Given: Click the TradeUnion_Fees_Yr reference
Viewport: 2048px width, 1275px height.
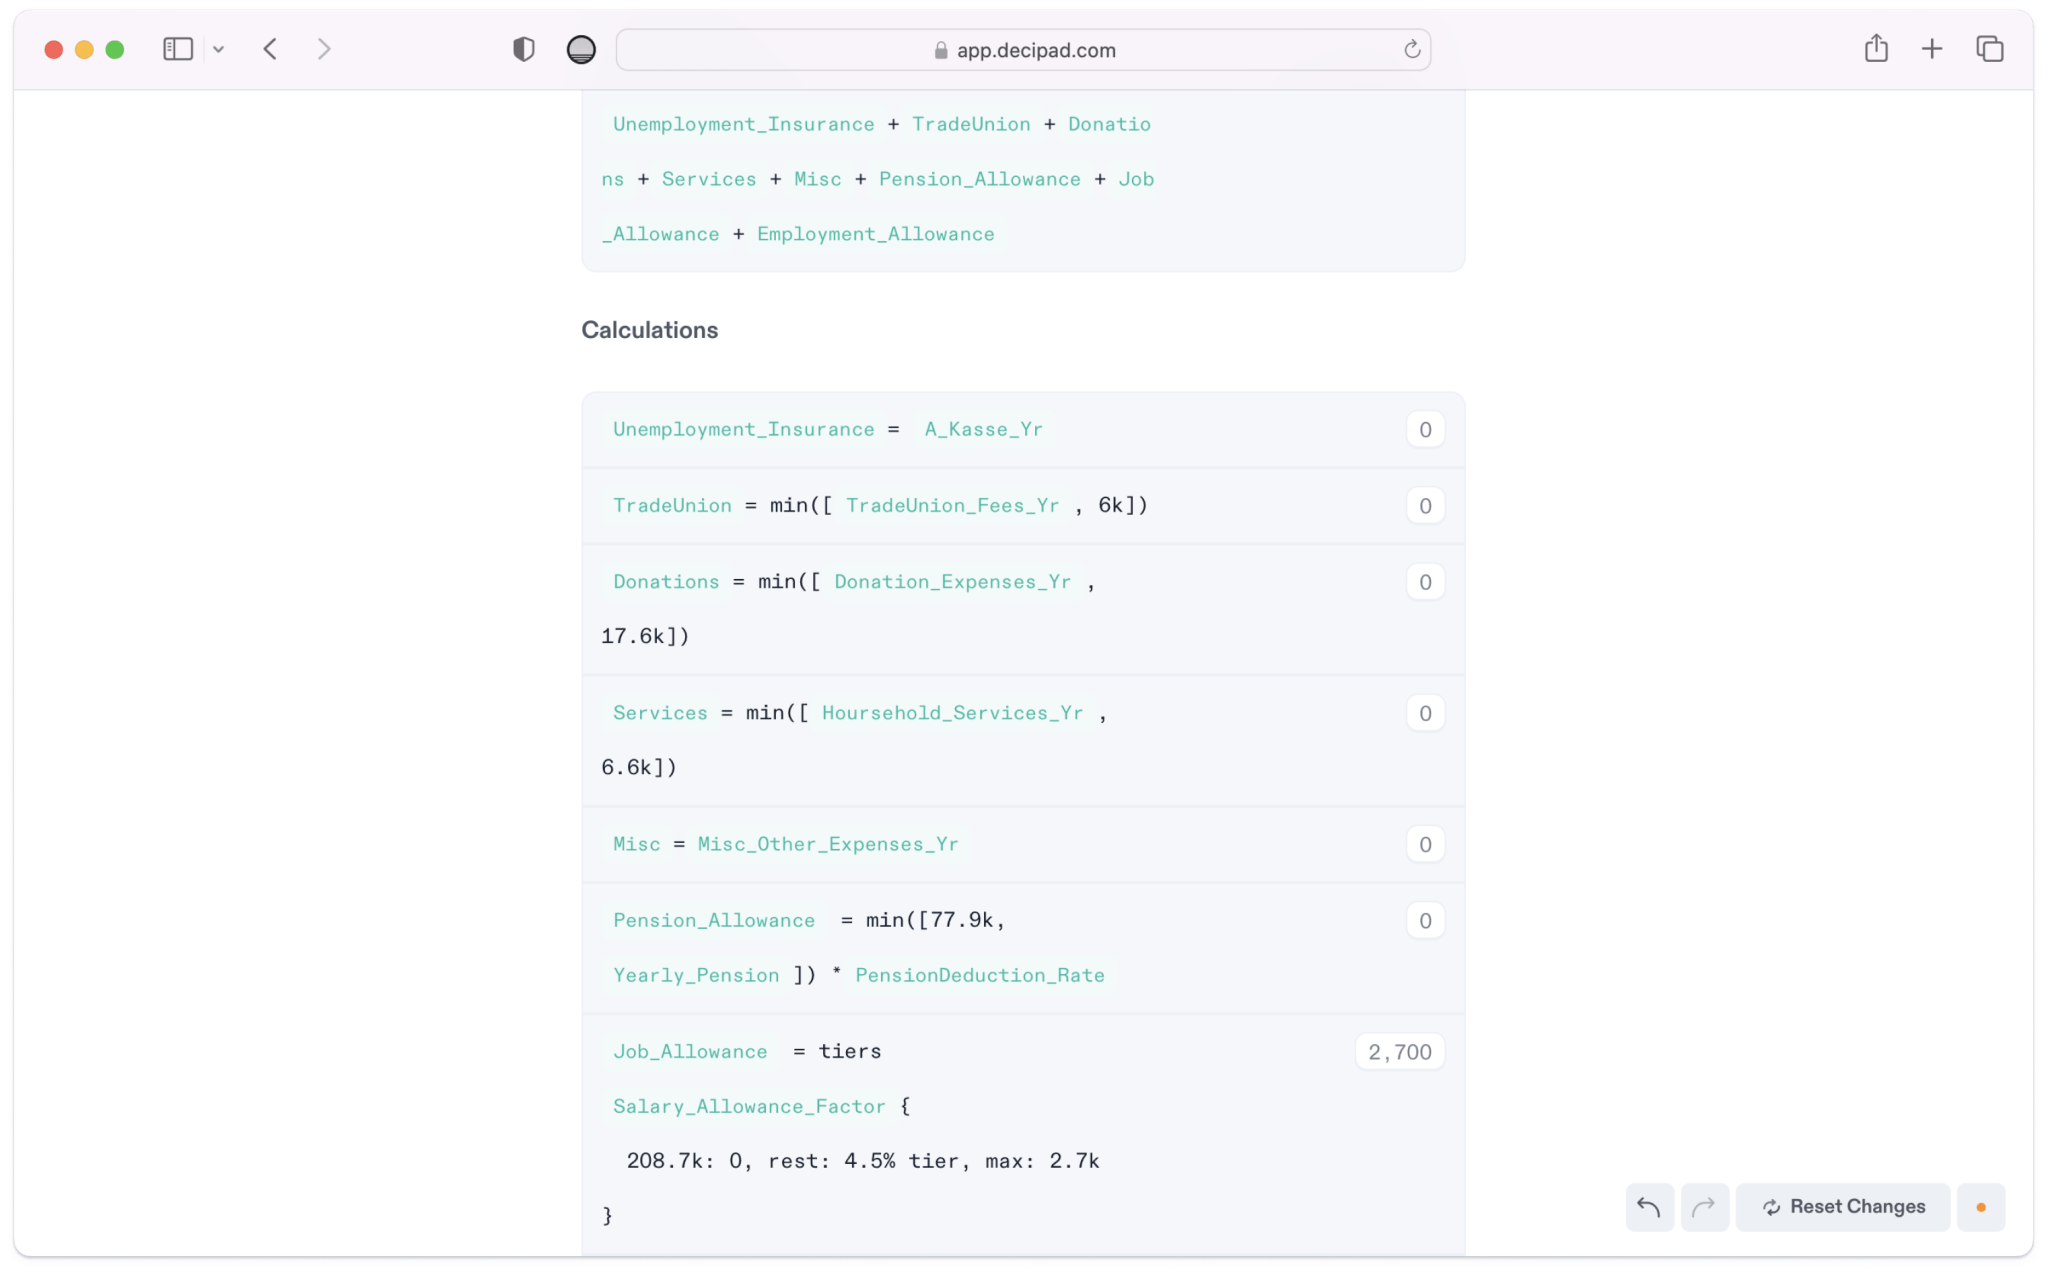Looking at the screenshot, I should click(x=952, y=505).
